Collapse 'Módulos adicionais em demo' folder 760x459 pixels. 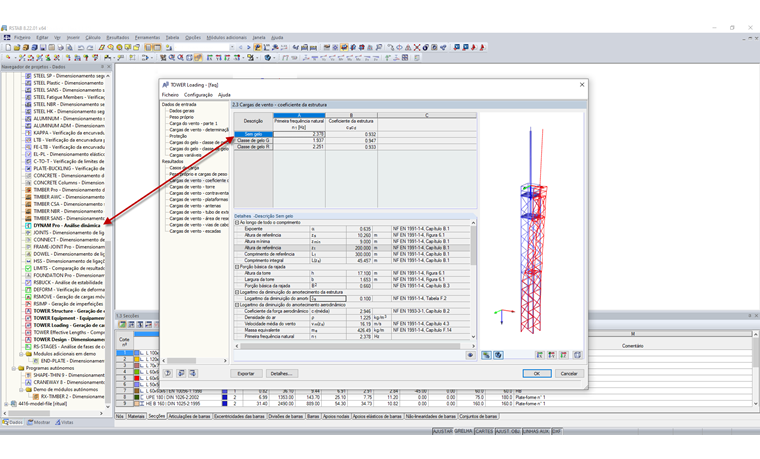click(21, 354)
